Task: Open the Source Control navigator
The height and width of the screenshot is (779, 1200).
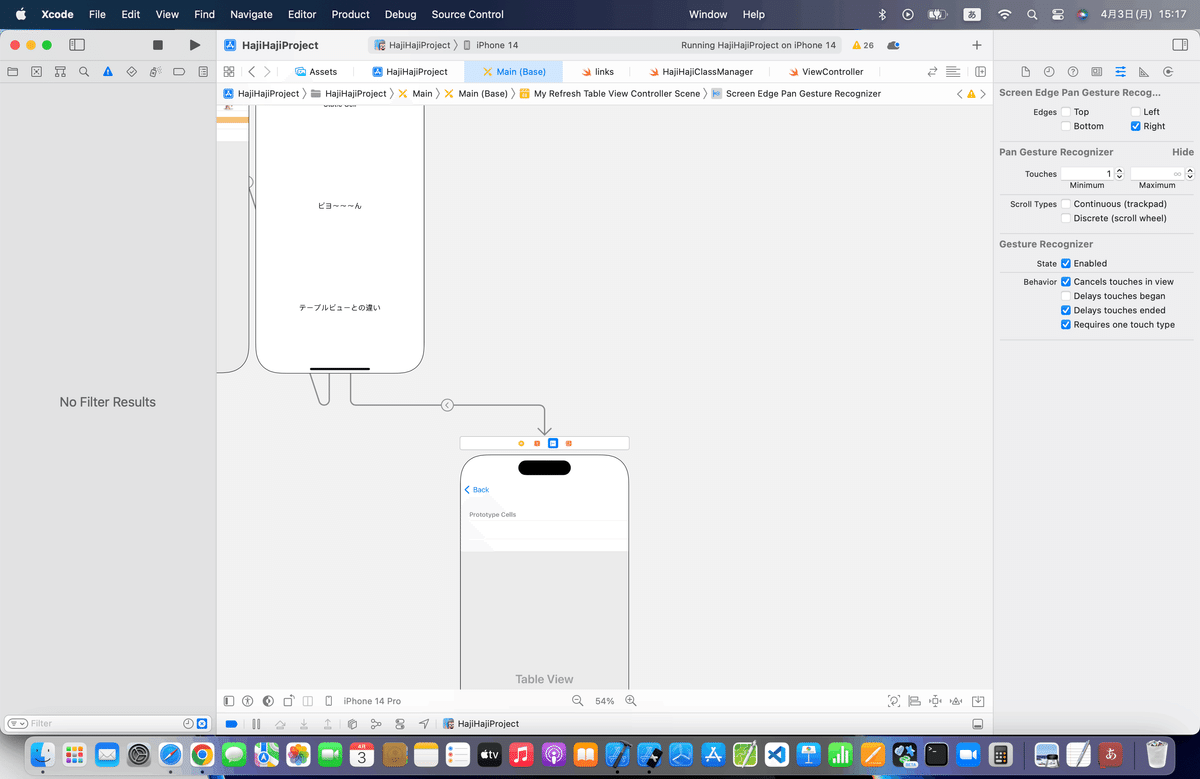Action: pos(36,72)
